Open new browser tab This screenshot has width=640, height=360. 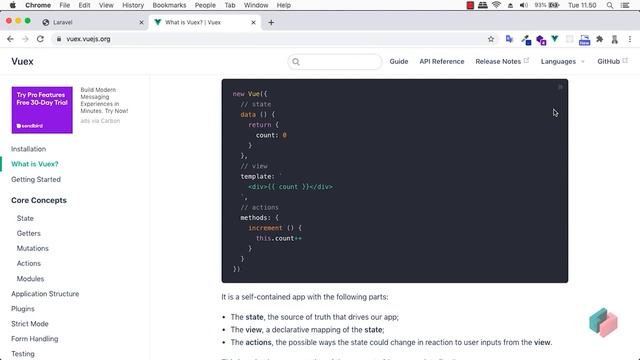(271, 22)
